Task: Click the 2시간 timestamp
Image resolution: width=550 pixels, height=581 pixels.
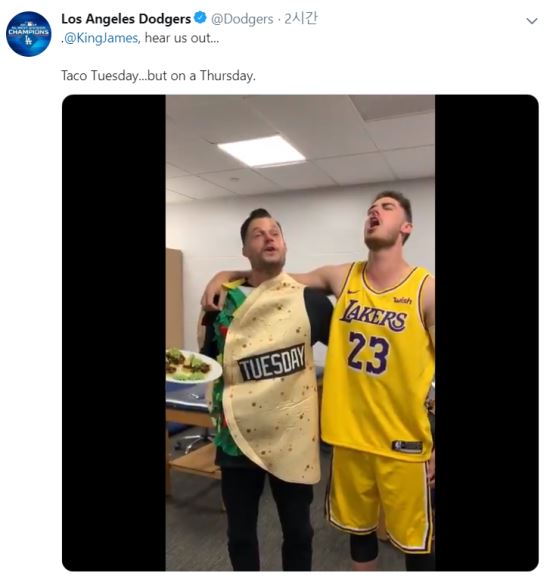Action: (x=301, y=18)
